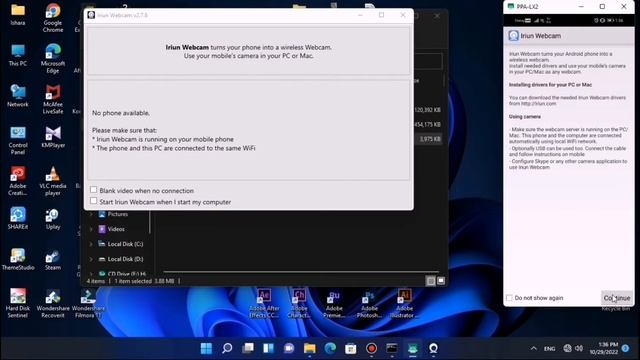Viewport: 640px width, 360px height.
Task: Open Adobe Illustrator desktop icon
Action: click(404, 303)
